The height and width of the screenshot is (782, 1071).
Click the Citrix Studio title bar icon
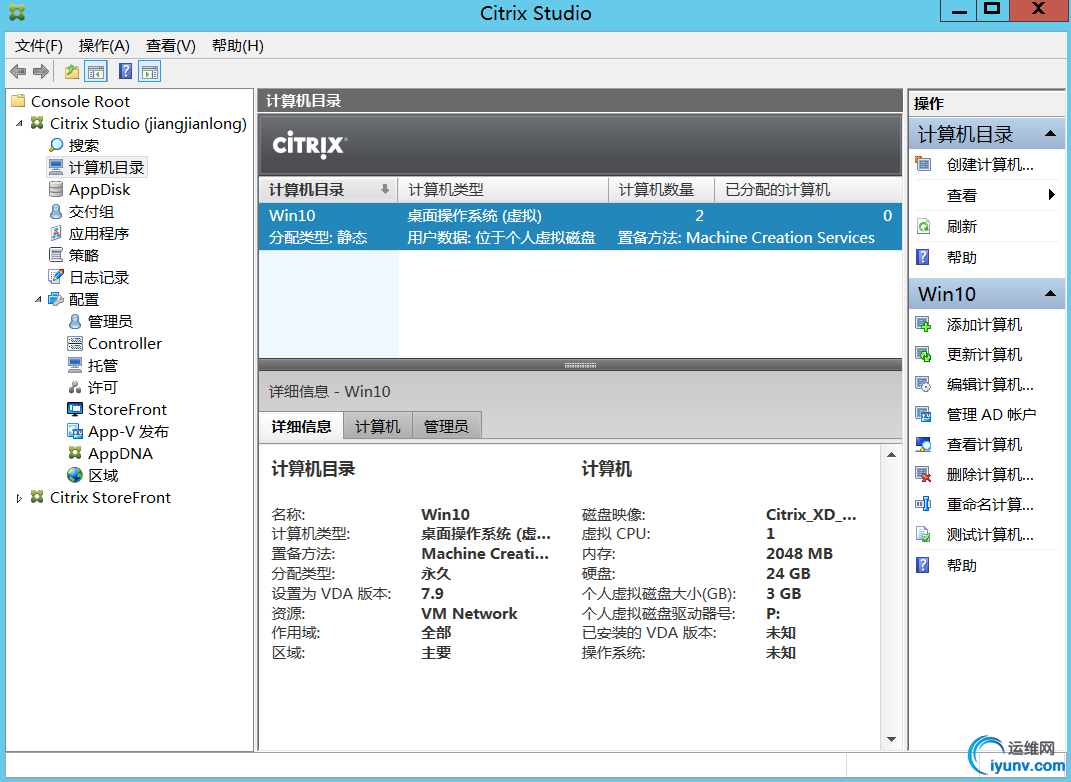click(x=17, y=12)
